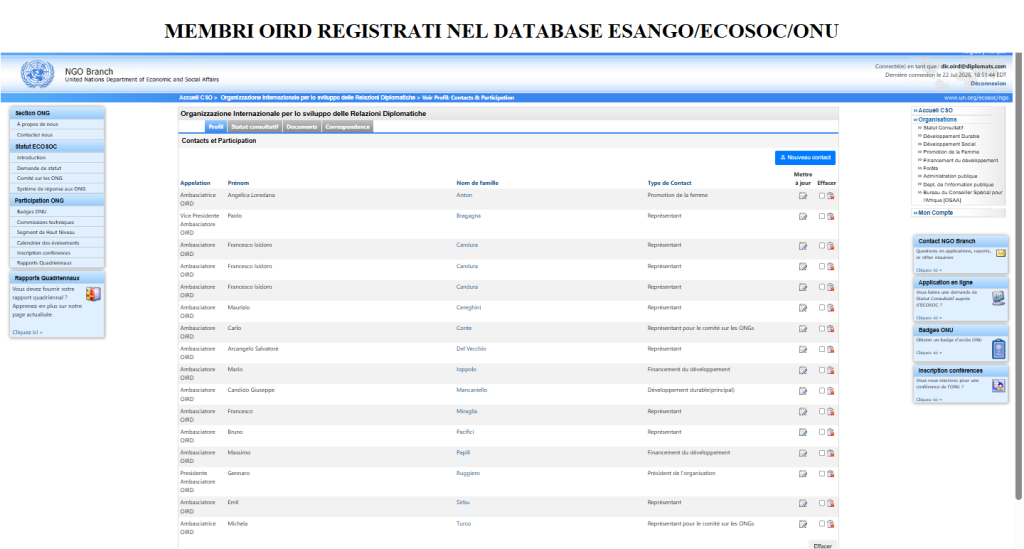The height and width of the screenshot is (549, 1024).
Task: Click envelope icon in Contact NGO Branch box
Action: pyautogui.click(x=1000, y=253)
